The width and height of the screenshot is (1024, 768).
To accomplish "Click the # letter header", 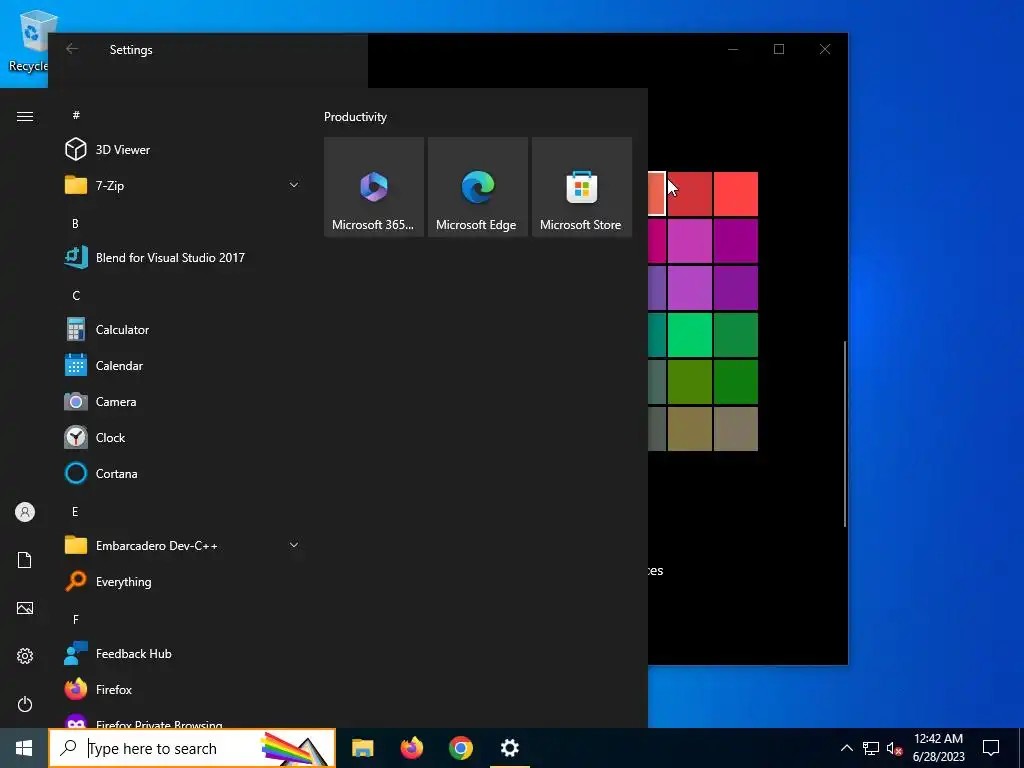I will tap(76, 115).
